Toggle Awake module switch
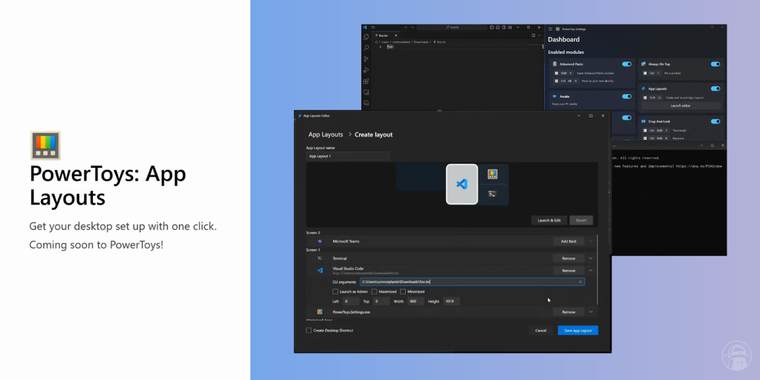Screen dimensions: 760x380 [627, 96]
